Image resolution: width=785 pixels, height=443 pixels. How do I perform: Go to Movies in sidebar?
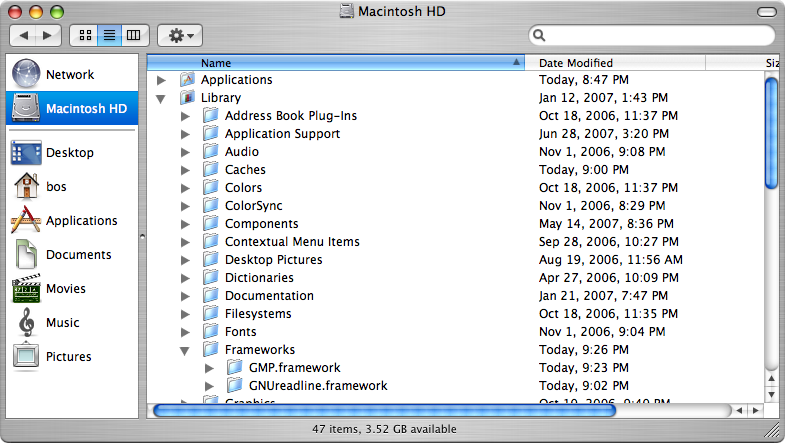click(65, 289)
